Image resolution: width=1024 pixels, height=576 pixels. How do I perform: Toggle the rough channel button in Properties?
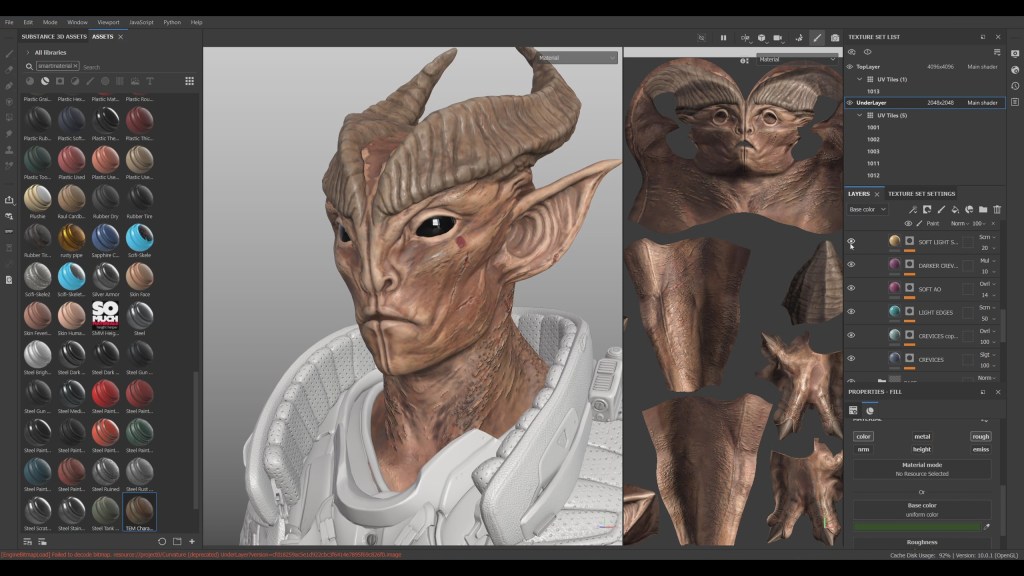981,436
